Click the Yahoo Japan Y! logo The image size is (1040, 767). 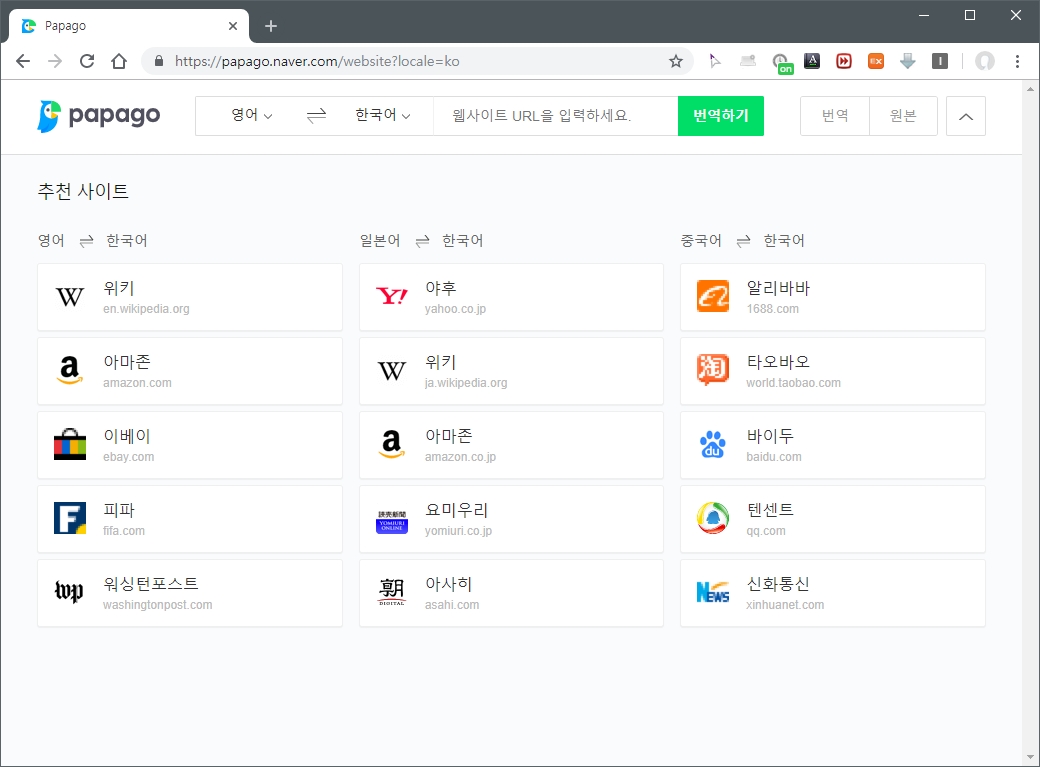pyautogui.click(x=391, y=296)
